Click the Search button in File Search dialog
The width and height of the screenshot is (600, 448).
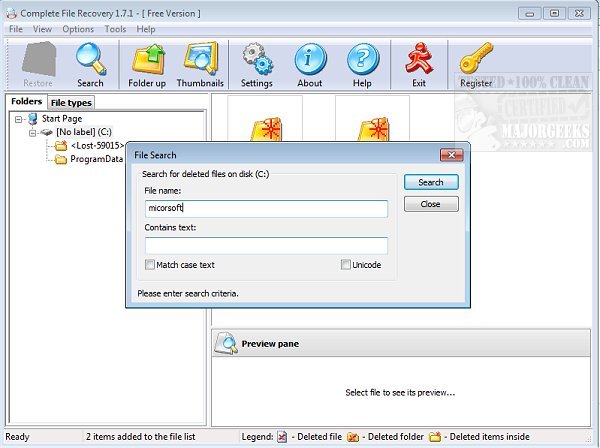(431, 182)
